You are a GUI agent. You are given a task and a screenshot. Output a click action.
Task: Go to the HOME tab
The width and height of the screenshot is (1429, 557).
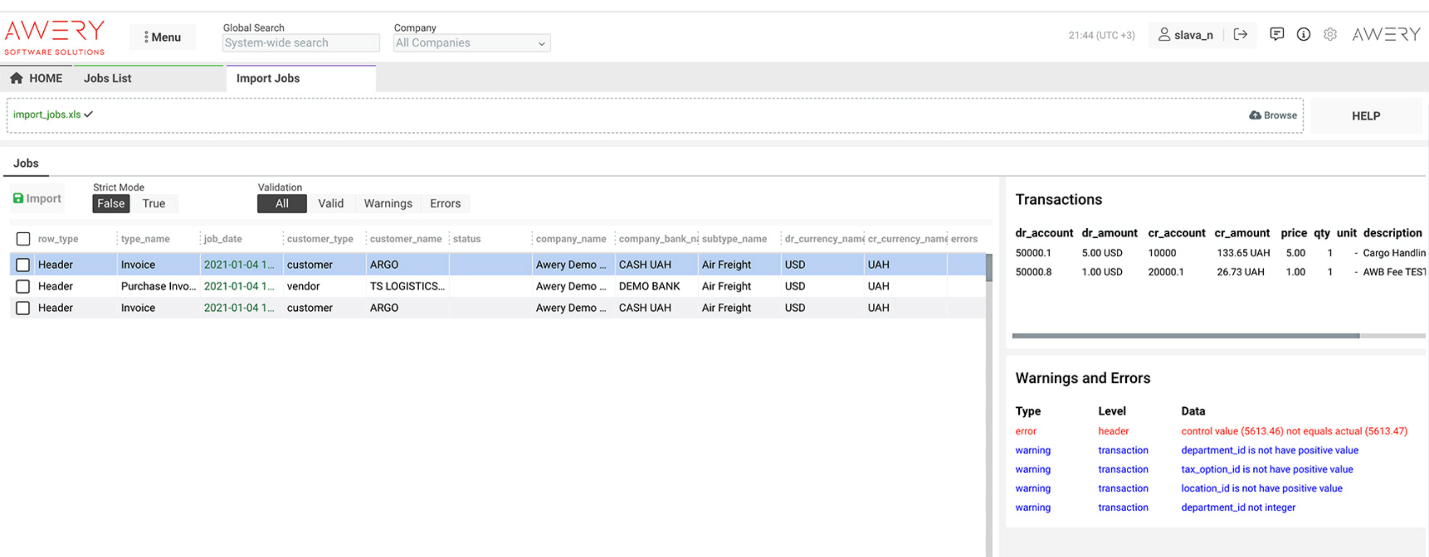point(36,78)
